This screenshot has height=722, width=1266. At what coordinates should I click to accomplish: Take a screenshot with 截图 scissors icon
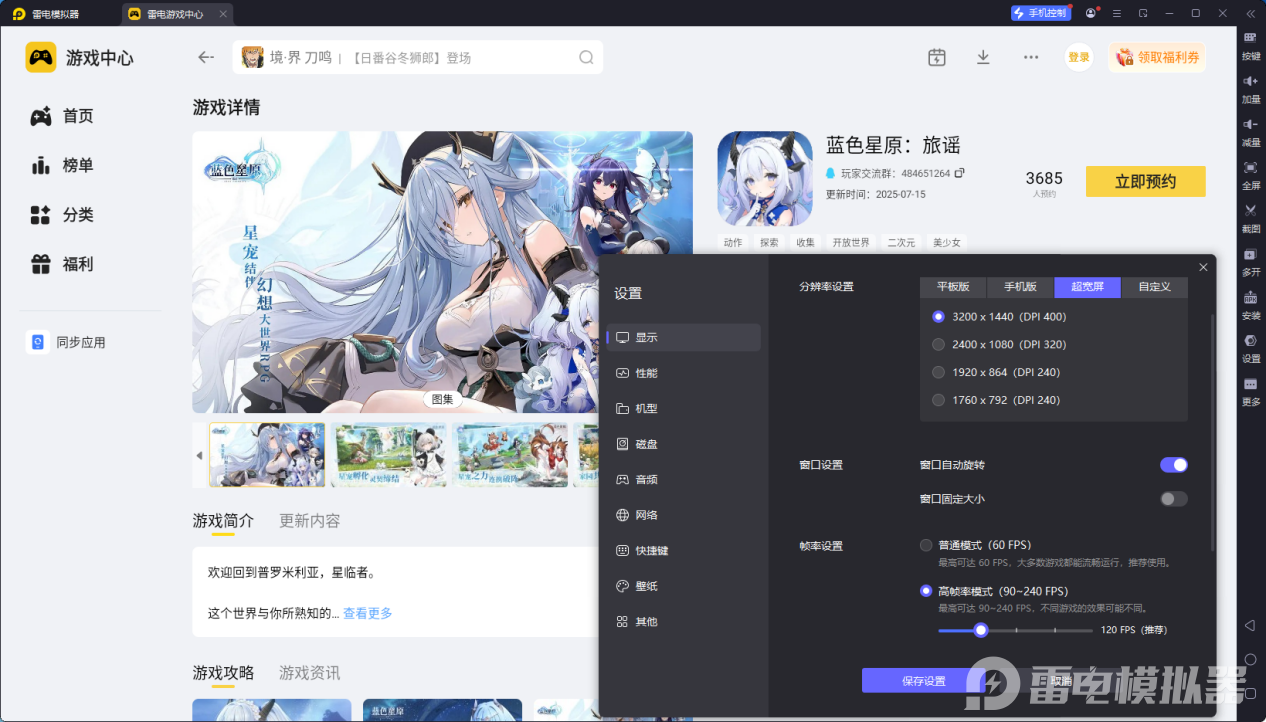pyautogui.click(x=1250, y=210)
